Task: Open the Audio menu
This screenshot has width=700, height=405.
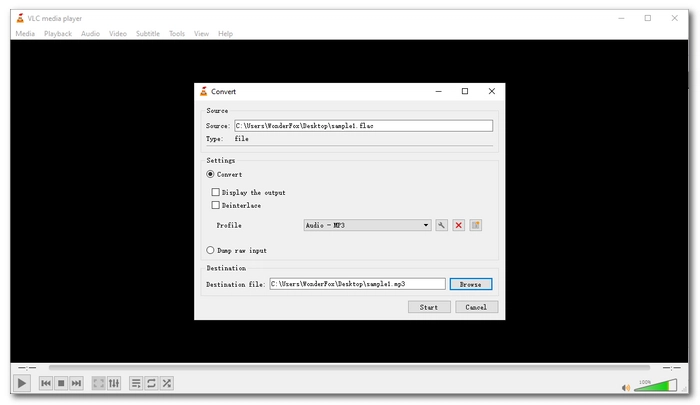Action: (x=90, y=33)
